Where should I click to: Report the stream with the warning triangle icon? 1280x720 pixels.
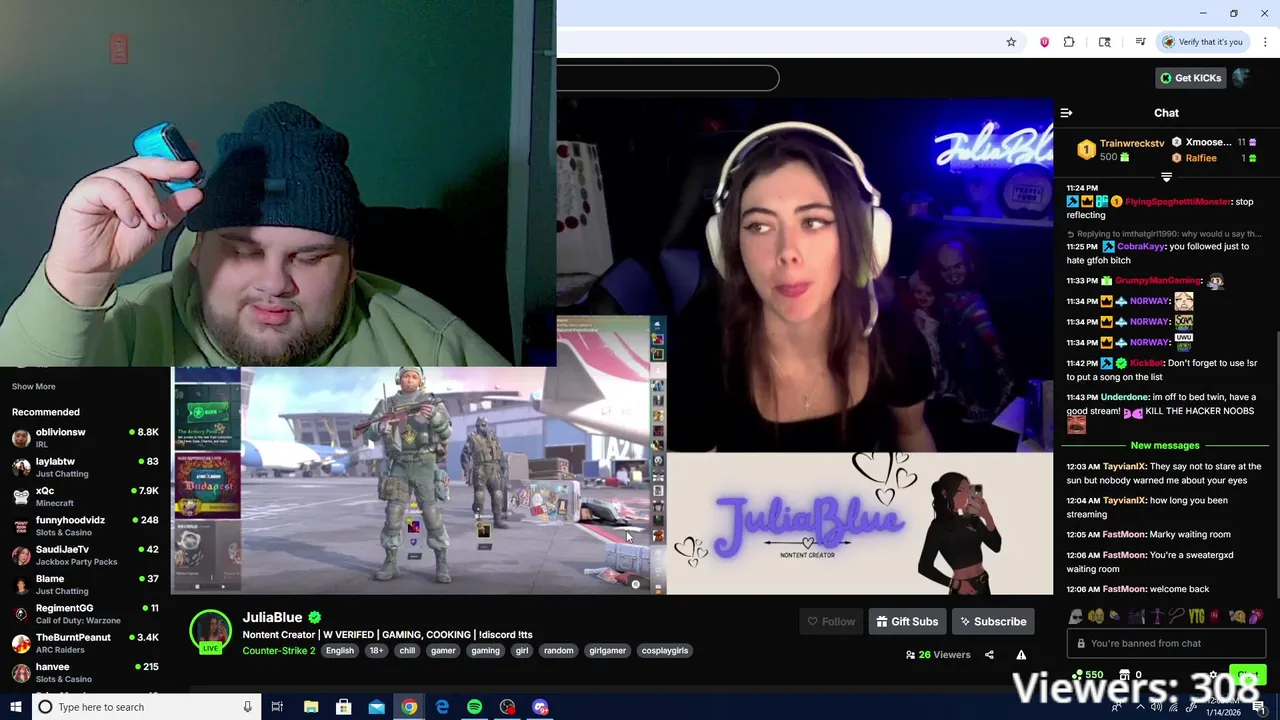(x=1021, y=655)
